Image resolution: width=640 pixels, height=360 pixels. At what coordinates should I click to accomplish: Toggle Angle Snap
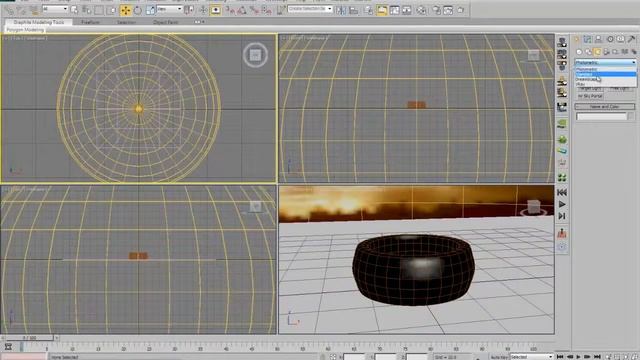(x=242, y=10)
